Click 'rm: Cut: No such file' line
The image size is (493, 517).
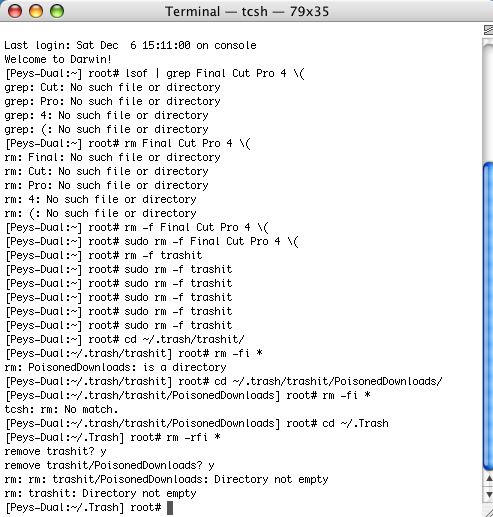click(106, 171)
